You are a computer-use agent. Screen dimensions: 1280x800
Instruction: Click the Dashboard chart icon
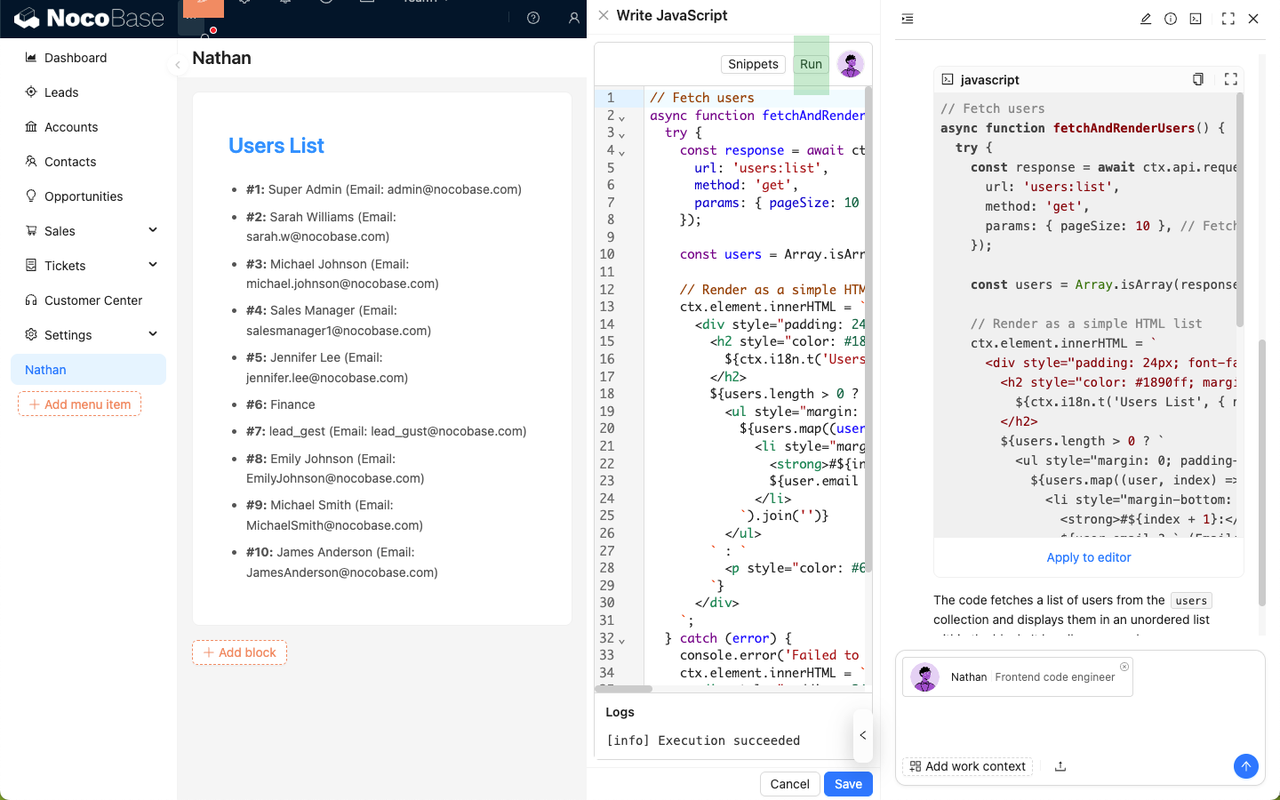(31, 58)
